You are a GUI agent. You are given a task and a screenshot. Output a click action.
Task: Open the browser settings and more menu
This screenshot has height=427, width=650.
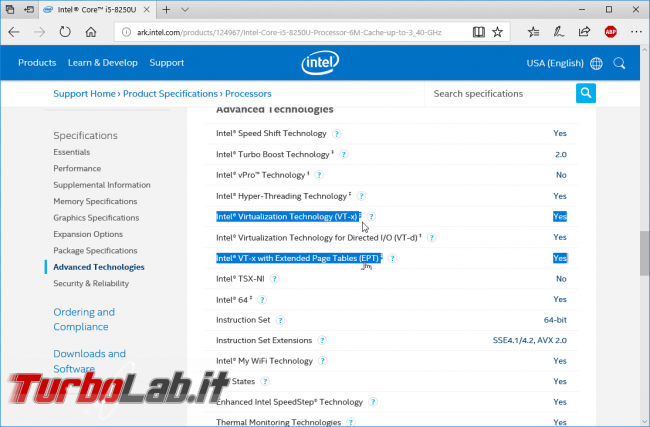pyautogui.click(x=636, y=32)
